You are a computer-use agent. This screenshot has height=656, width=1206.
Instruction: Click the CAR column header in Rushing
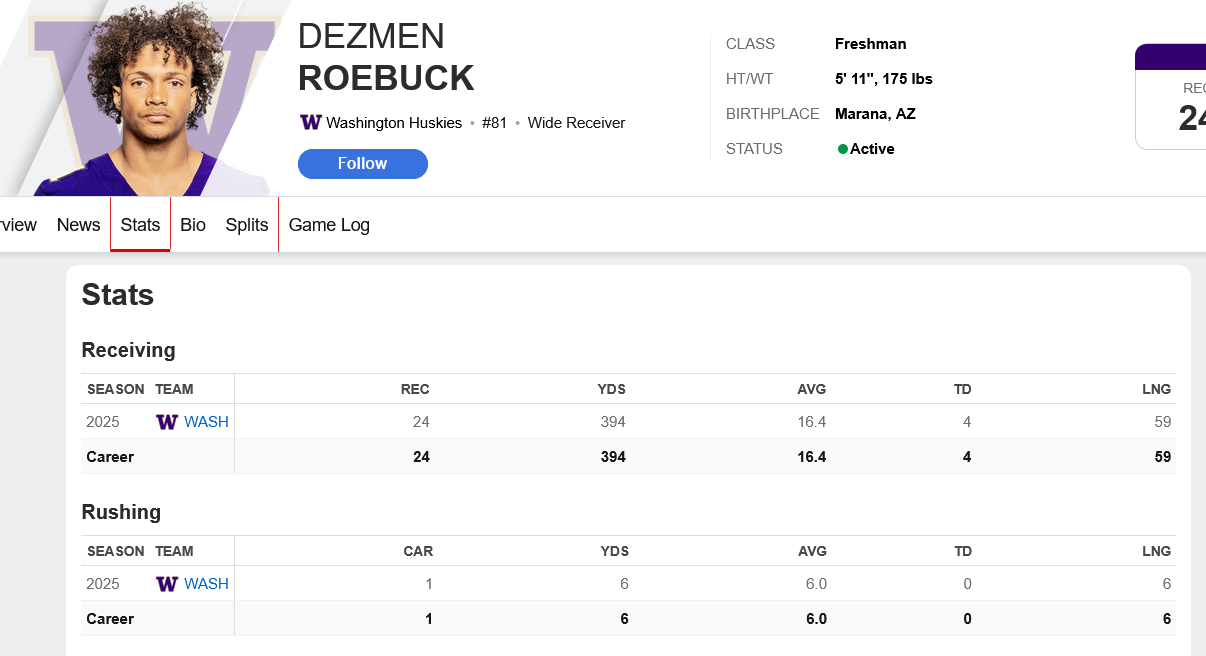click(x=418, y=551)
